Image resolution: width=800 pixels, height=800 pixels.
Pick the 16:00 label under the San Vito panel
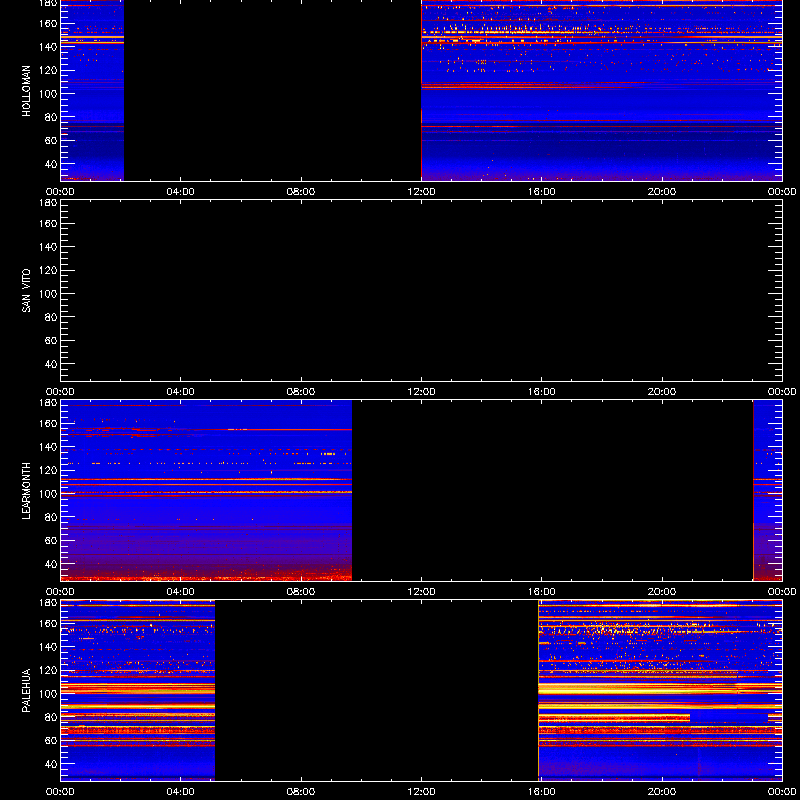tap(542, 392)
